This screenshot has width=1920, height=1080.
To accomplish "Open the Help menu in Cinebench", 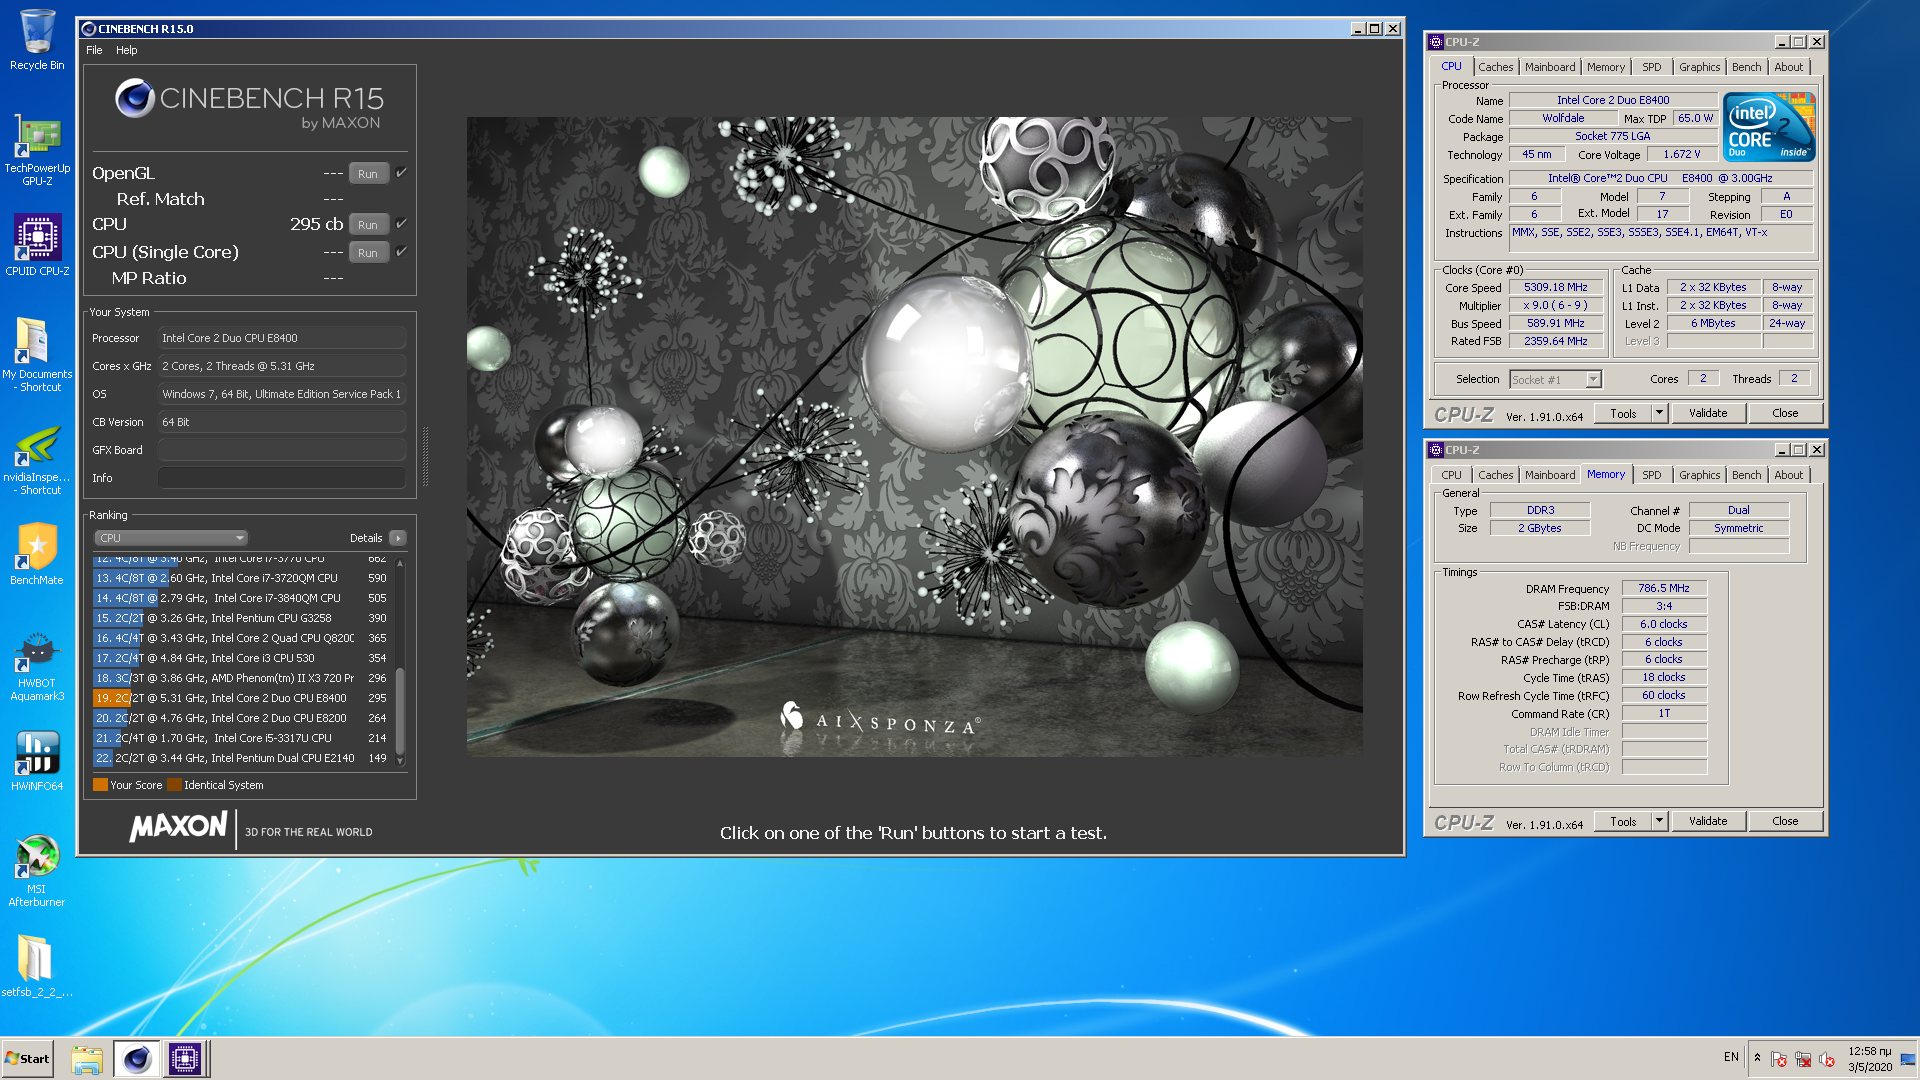I will point(126,50).
